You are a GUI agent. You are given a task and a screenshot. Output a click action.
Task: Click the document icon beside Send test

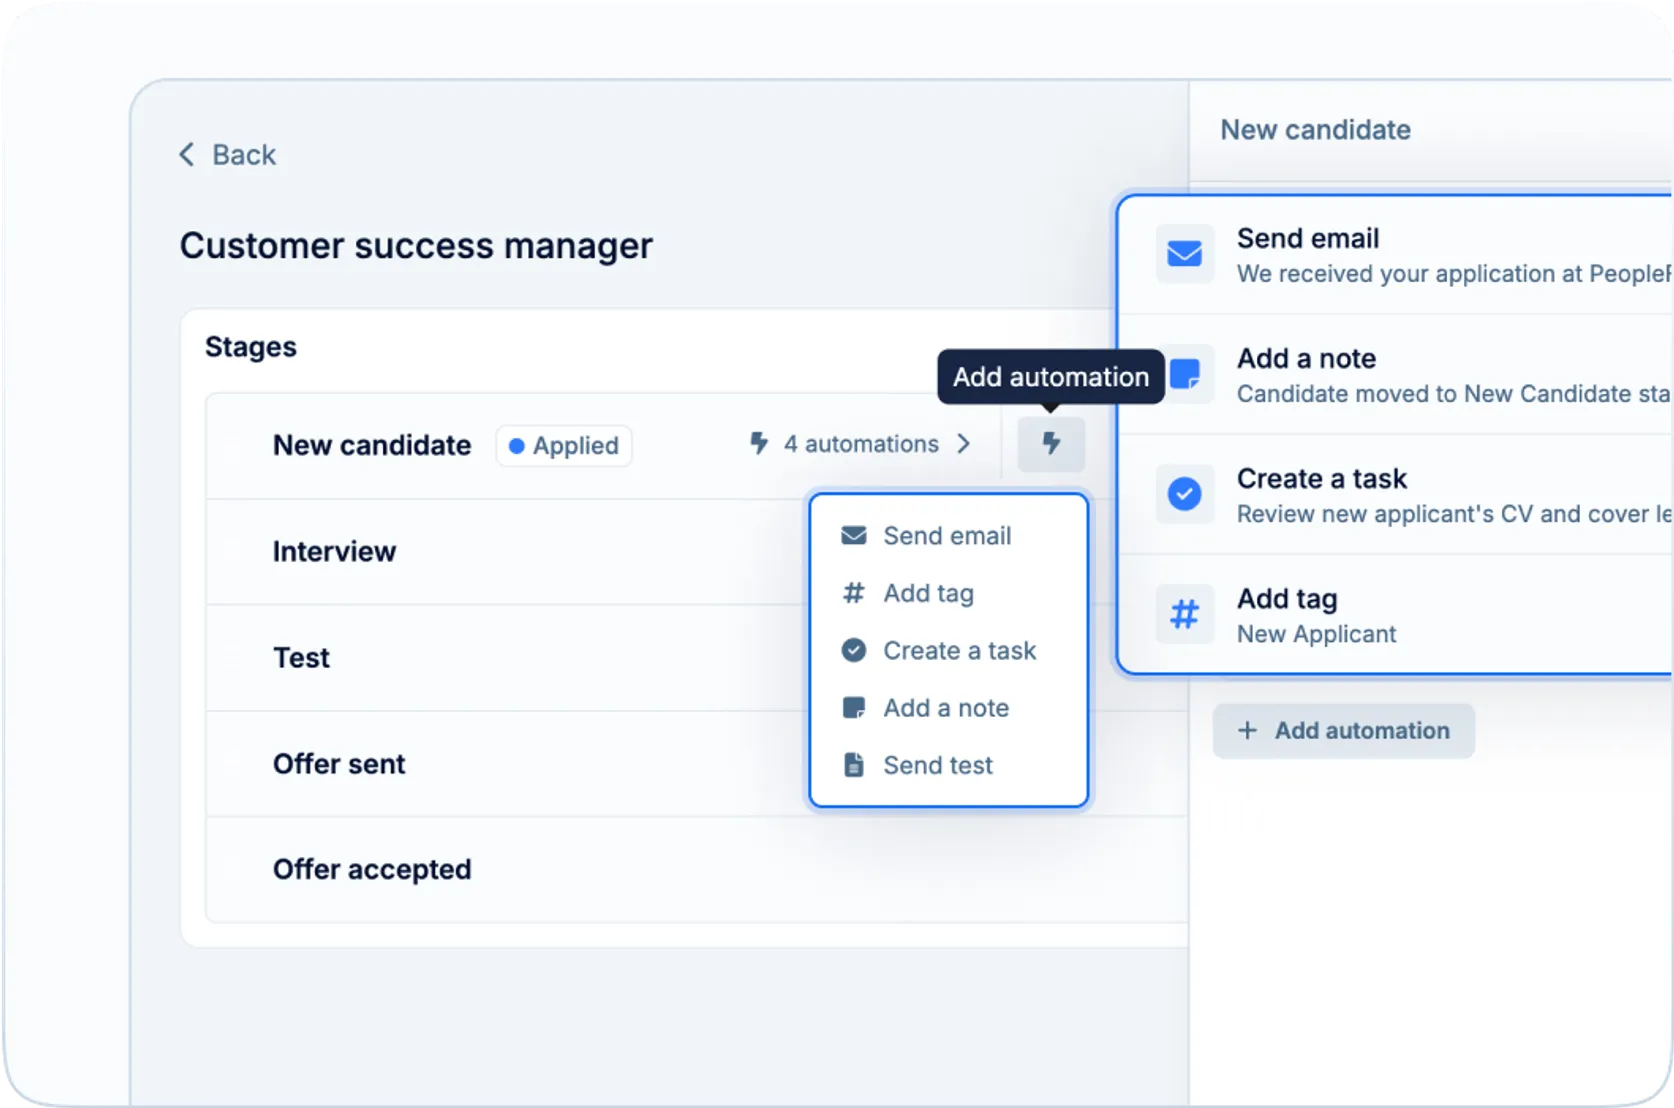click(x=854, y=765)
